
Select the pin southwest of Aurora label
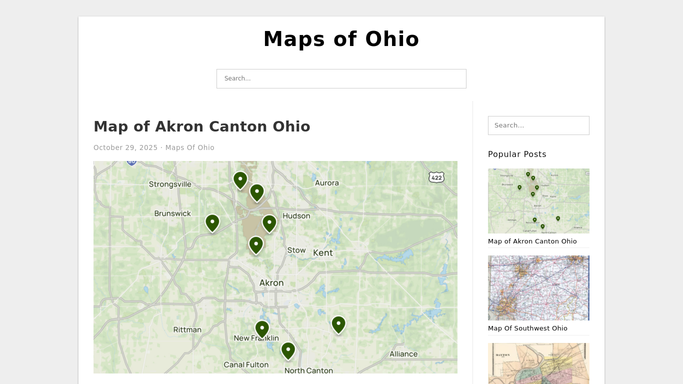click(x=257, y=193)
